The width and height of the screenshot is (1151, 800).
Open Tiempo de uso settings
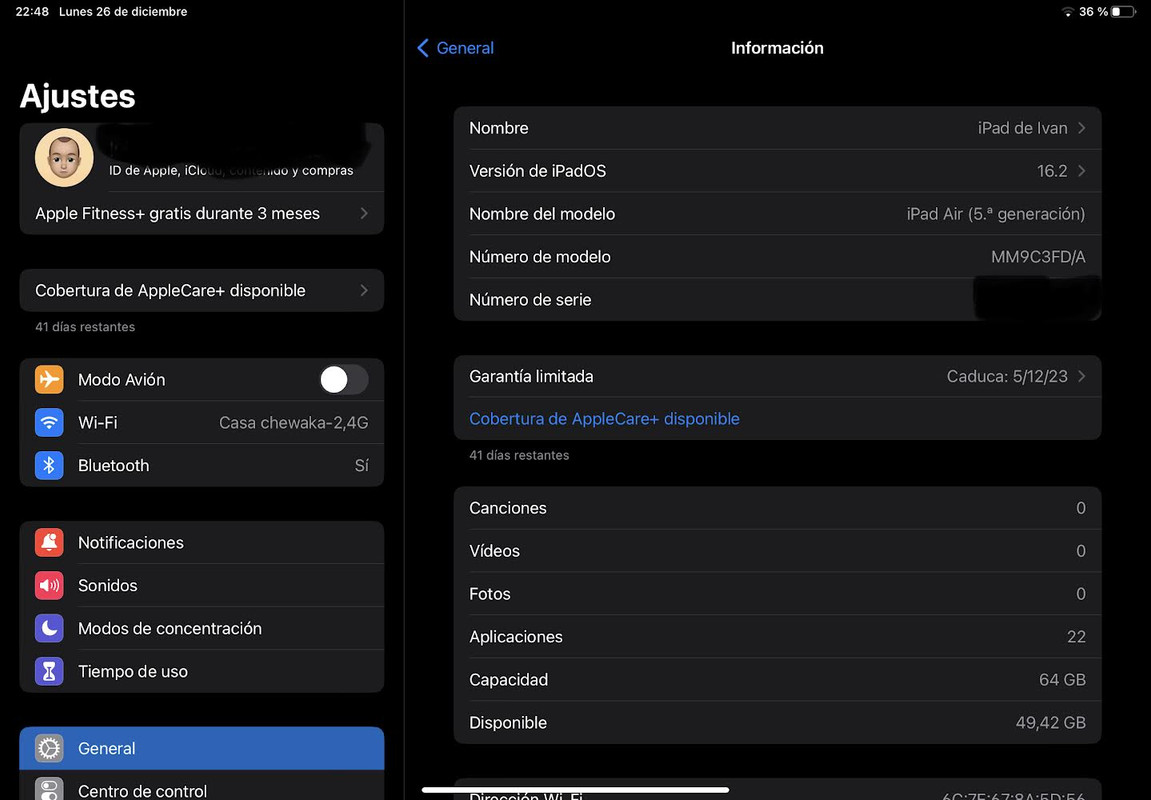[x=202, y=671]
